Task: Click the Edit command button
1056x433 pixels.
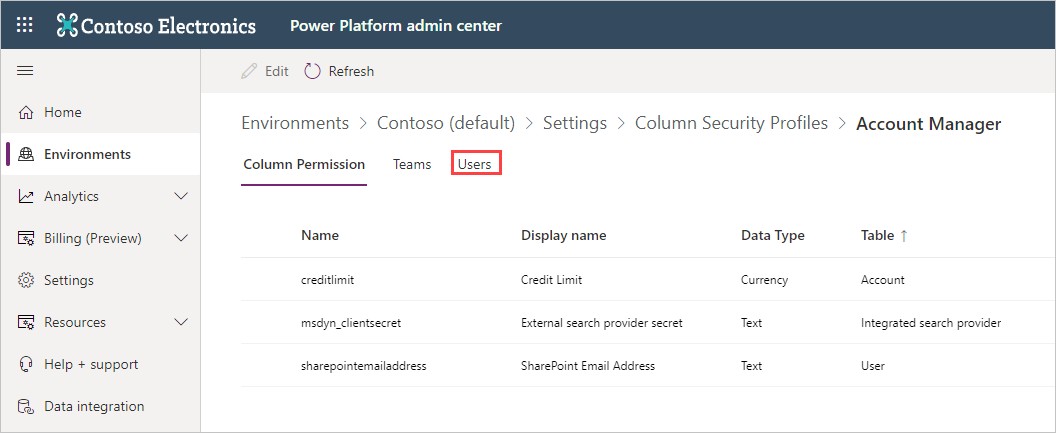Action: 265,71
